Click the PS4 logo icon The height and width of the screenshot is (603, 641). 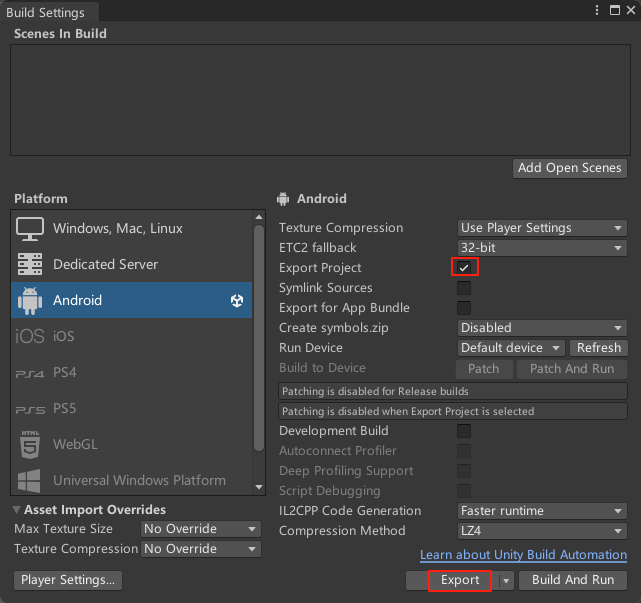29,374
